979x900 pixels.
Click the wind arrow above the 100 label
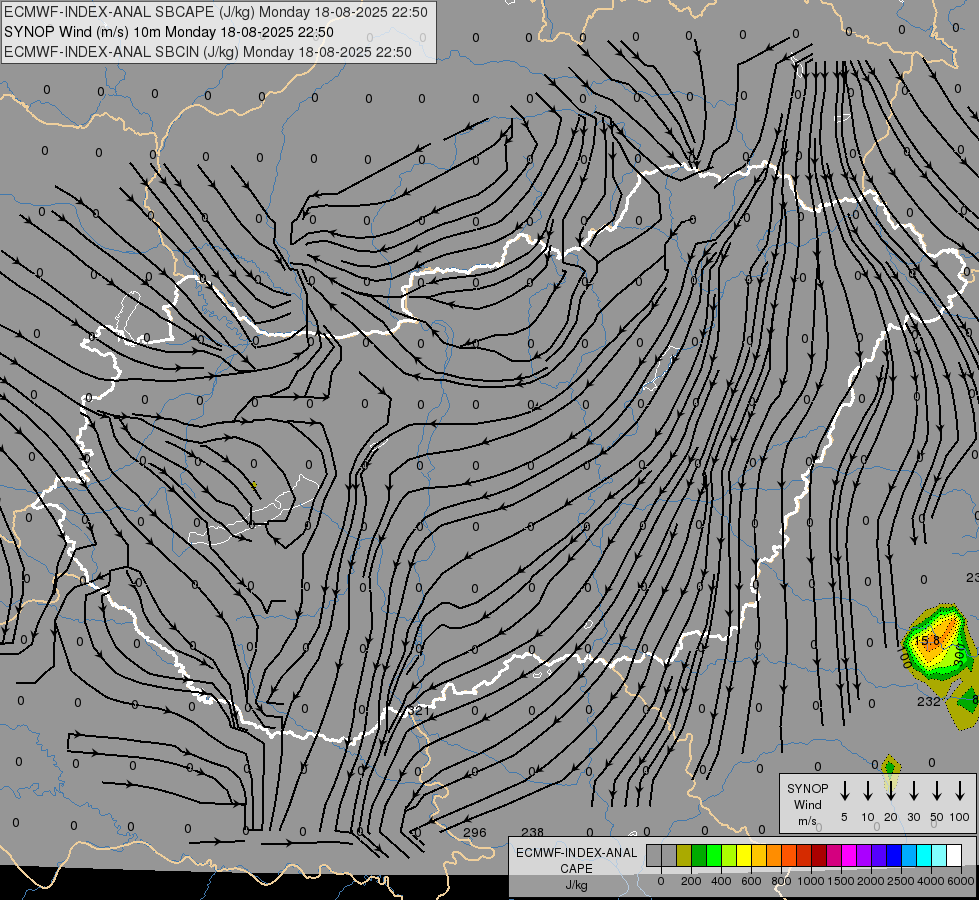pyautogui.click(x=960, y=791)
